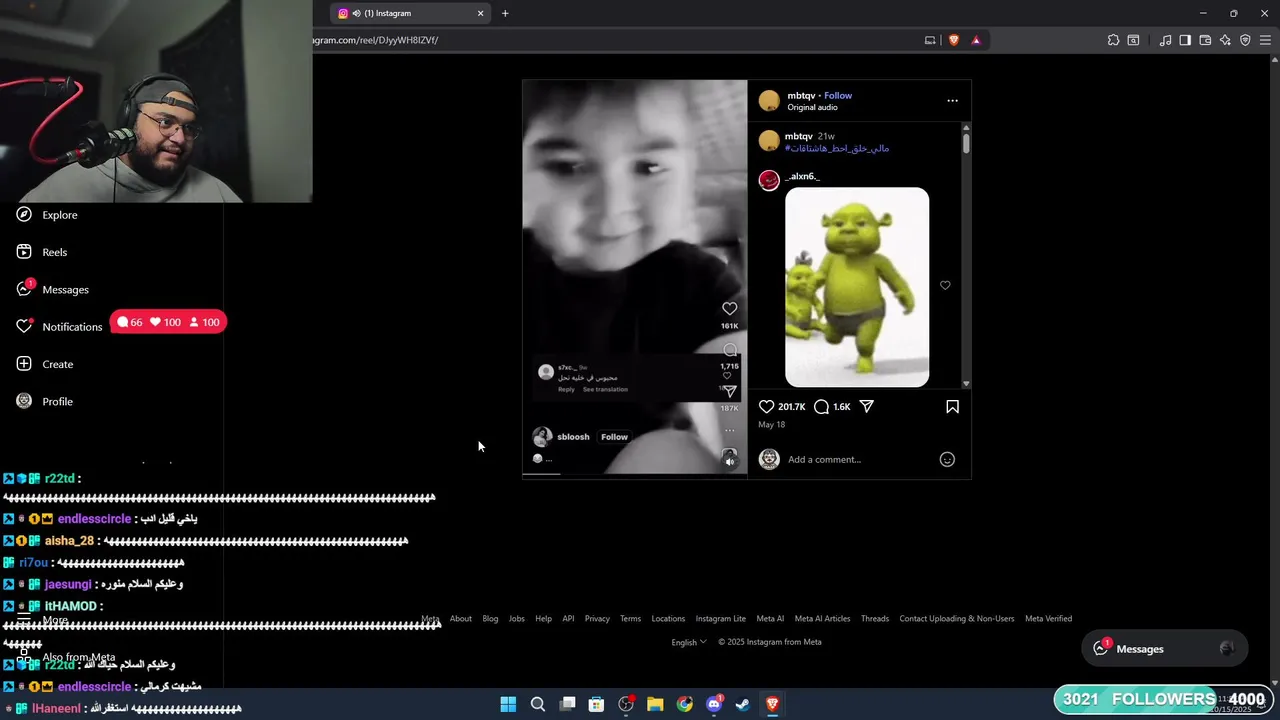Click the browser address bar URL
The height and width of the screenshot is (720, 1280).
(376, 40)
